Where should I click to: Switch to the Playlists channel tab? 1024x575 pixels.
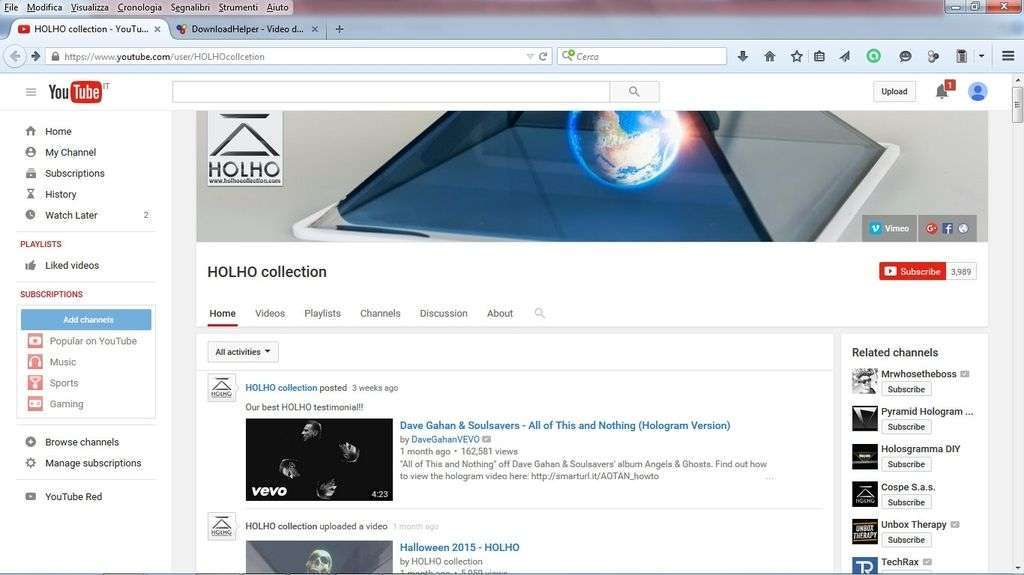pyautogui.click(x=323, y=313)
